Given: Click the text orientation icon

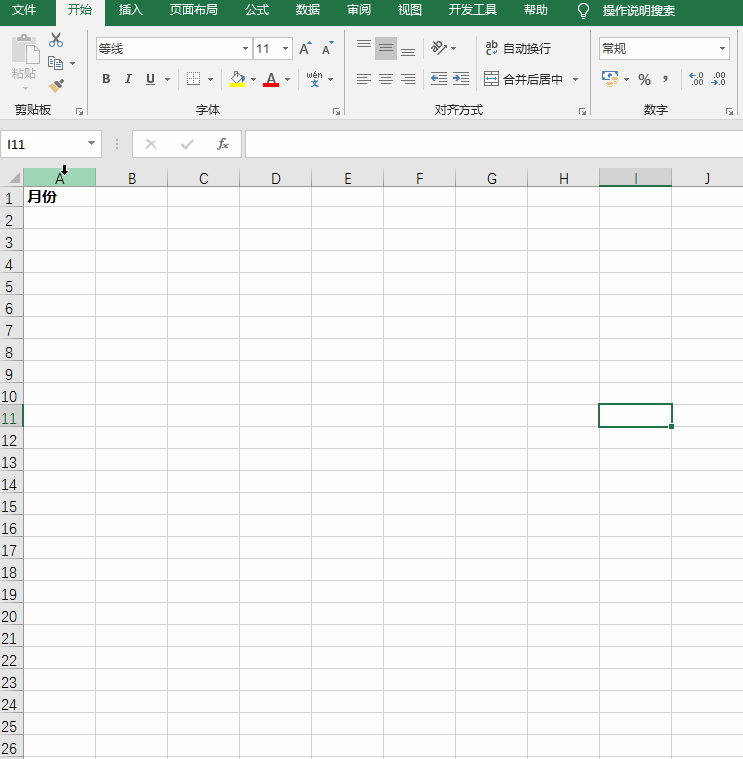Looking at the screenshot, I should (x=439, y=48).
